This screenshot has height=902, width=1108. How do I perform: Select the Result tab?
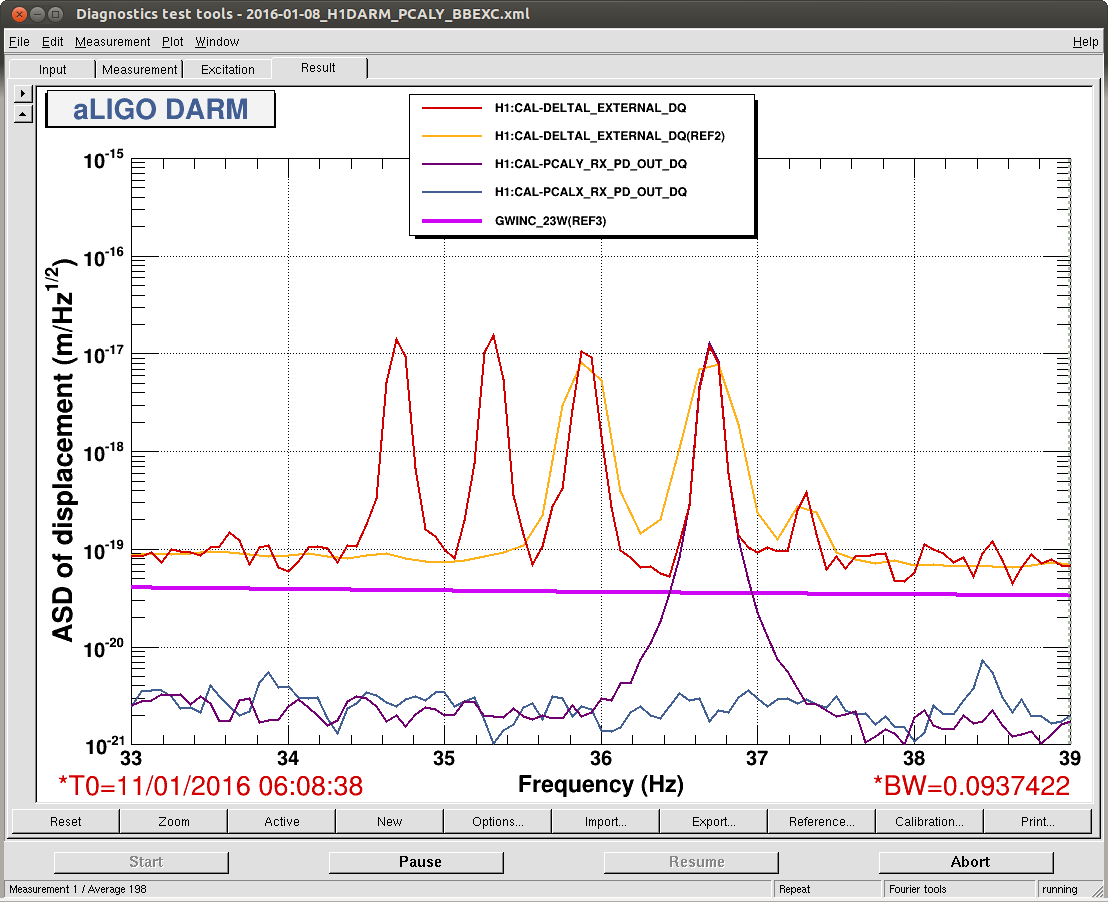pyautogui.click(x=319, y=68)
